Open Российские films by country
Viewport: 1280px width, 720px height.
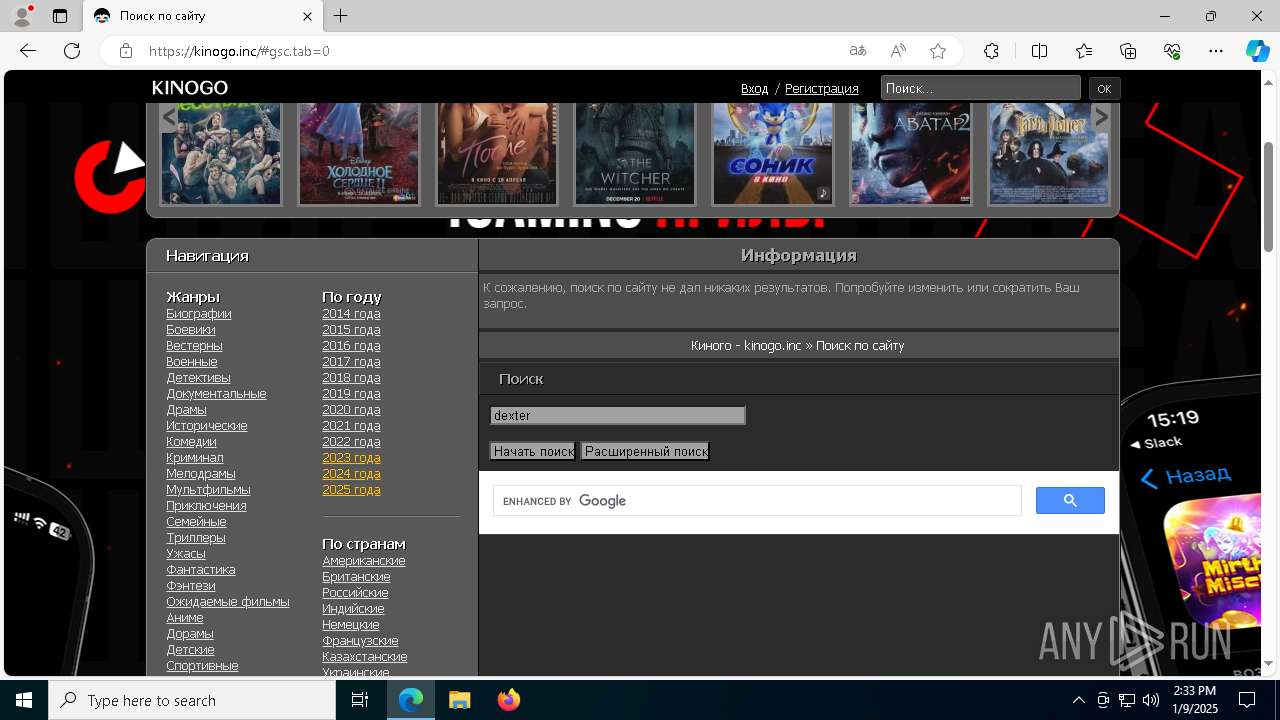(355, 593)
